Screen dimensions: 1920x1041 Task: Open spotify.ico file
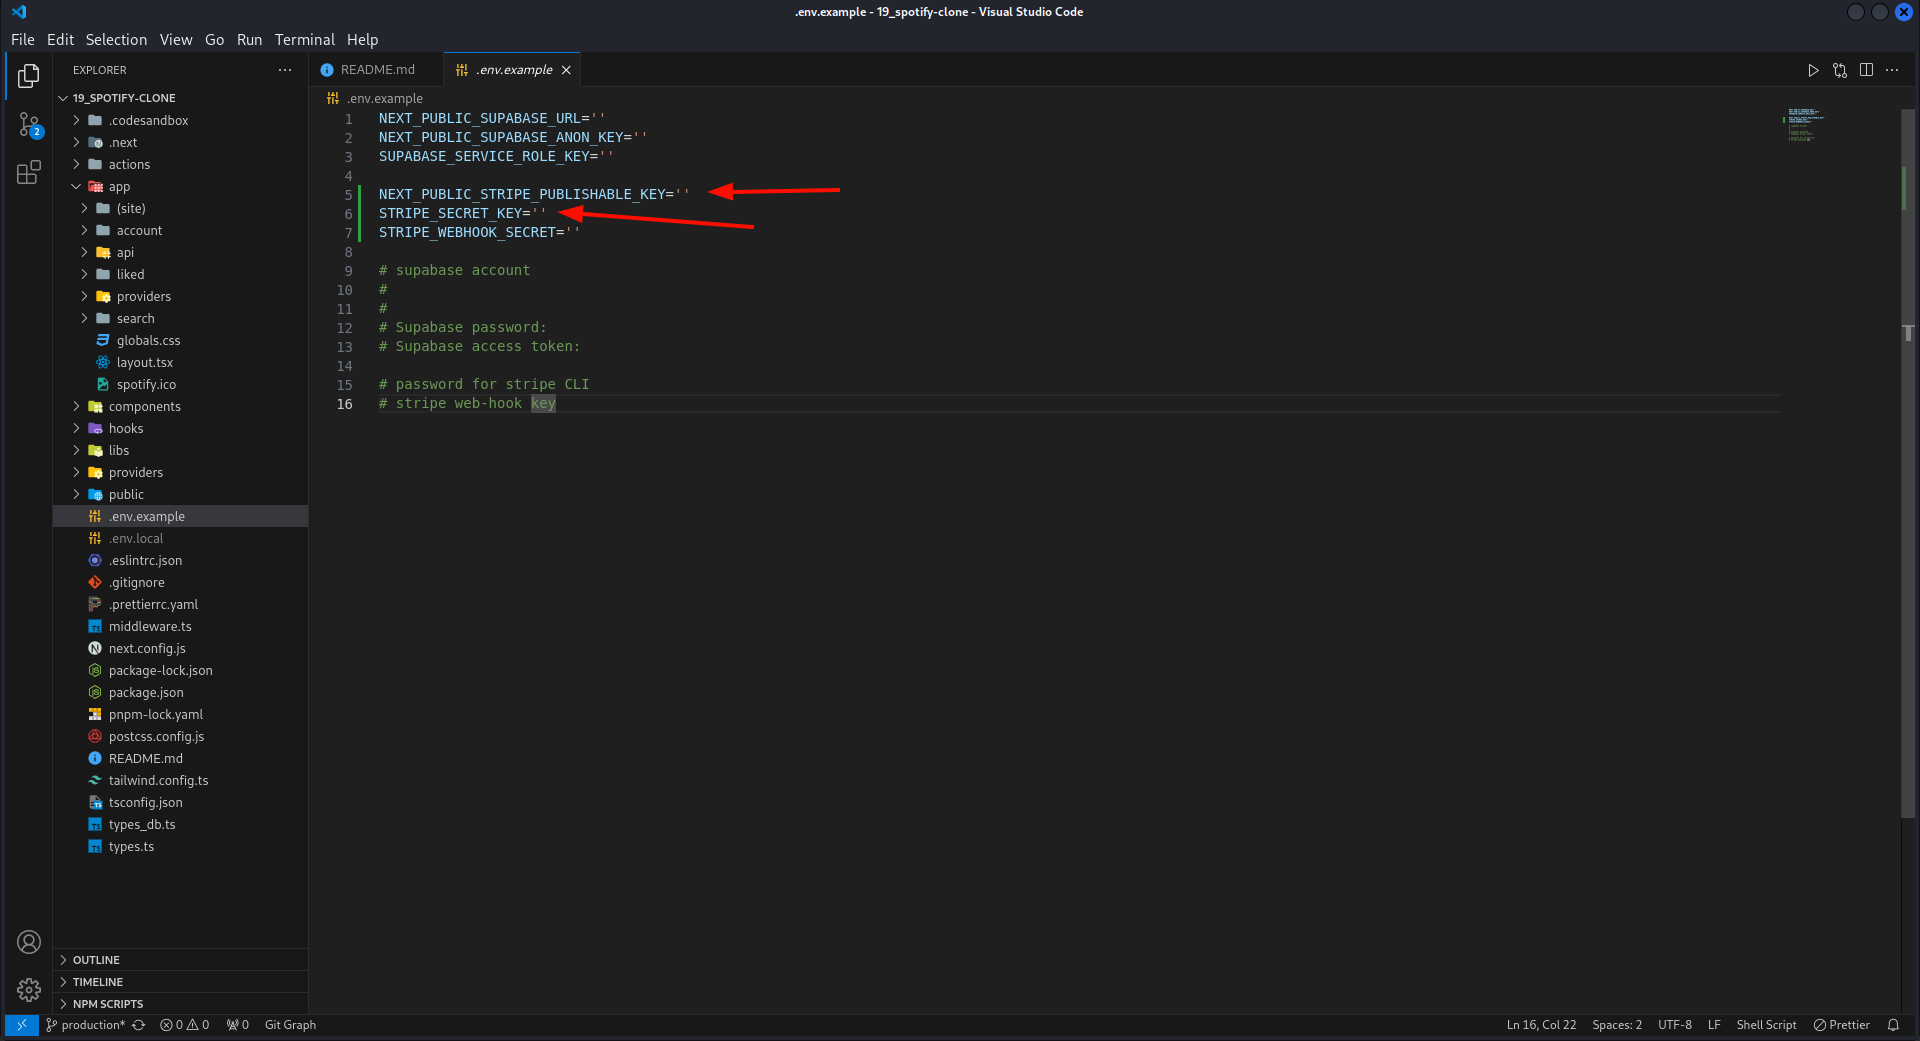(180, 384)
